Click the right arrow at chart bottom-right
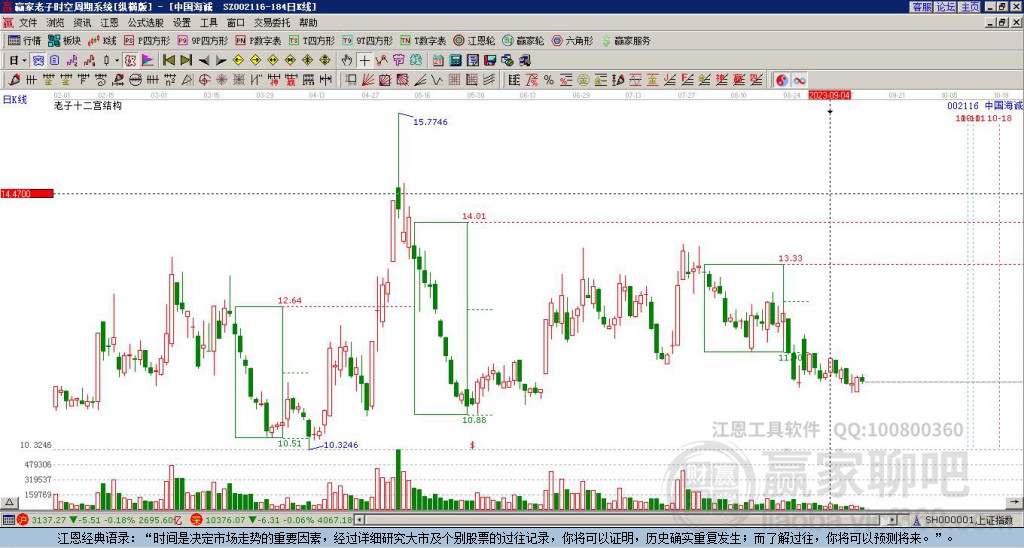 coord(1016,502)
